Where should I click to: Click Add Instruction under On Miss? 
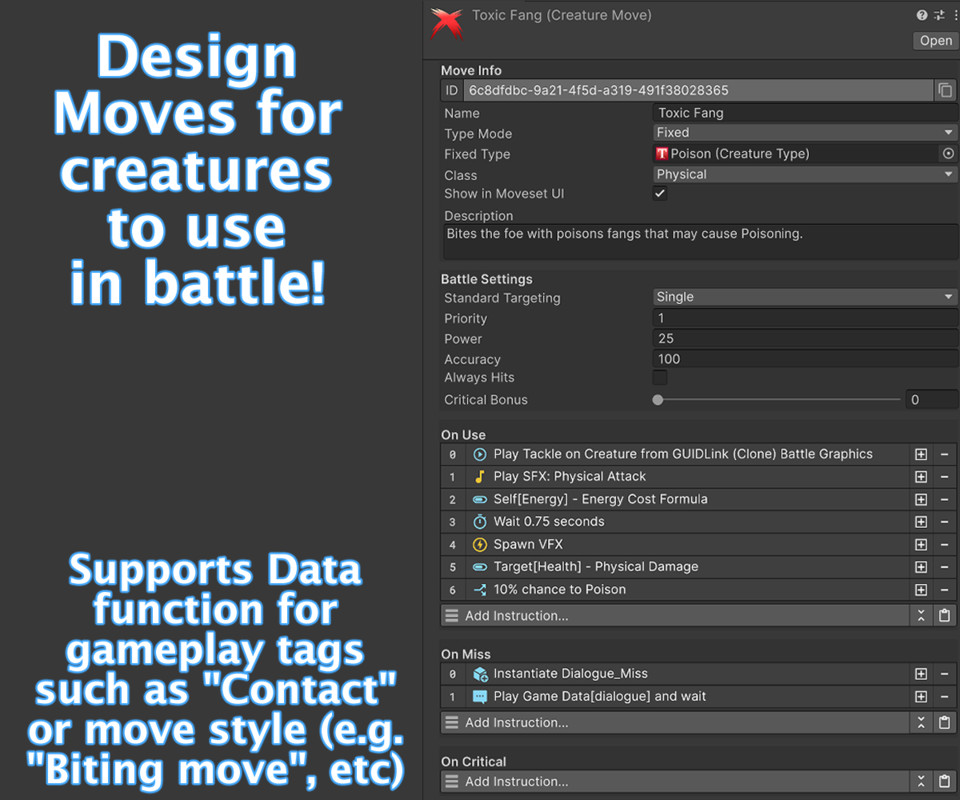(675, 723)
